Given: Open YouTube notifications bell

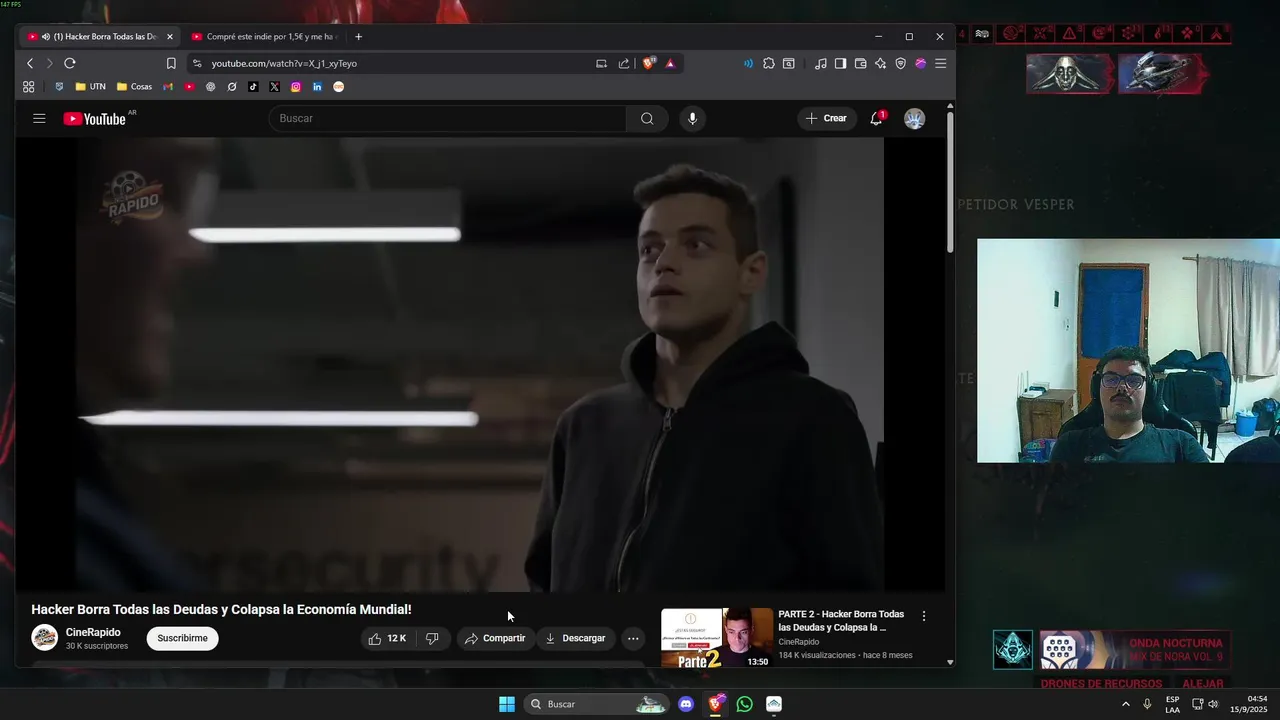Looking at the screenshot, I should [x=876, y=118].
